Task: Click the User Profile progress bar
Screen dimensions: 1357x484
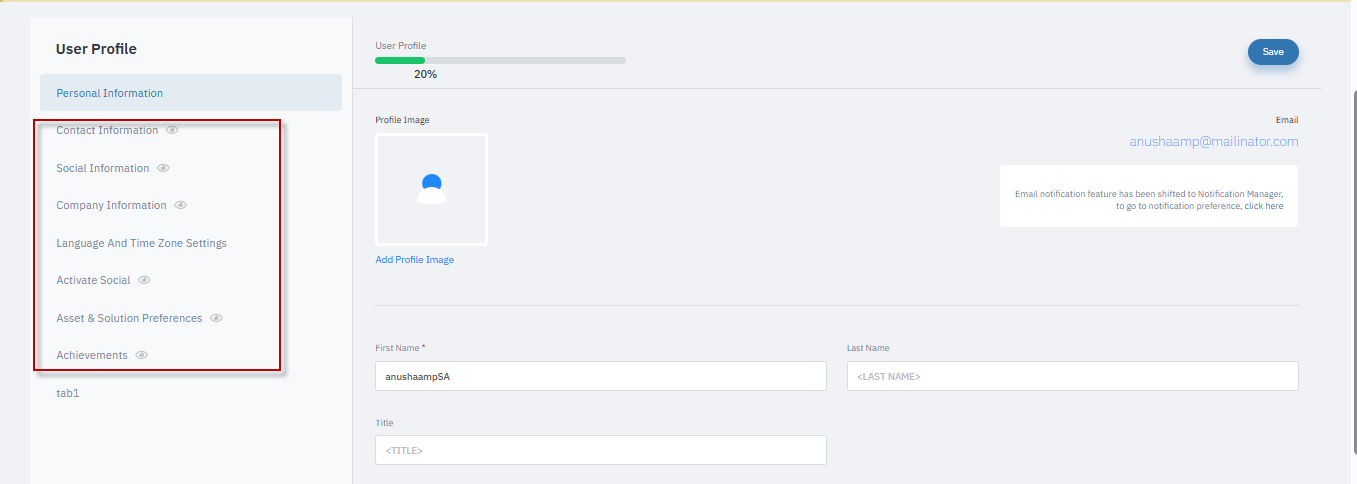Action: click(500, 60)
